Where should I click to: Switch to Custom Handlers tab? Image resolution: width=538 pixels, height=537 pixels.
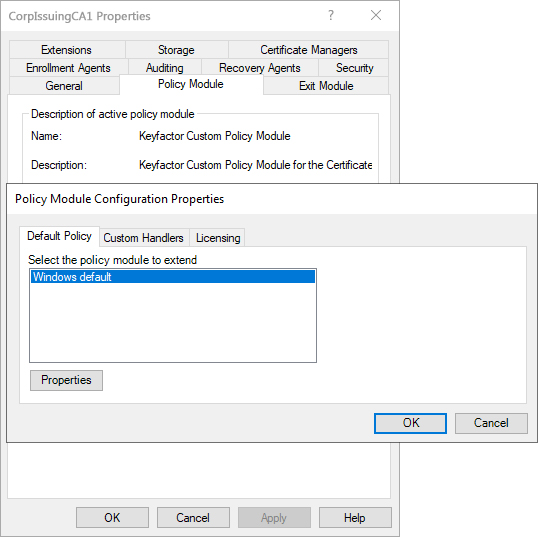143,238
